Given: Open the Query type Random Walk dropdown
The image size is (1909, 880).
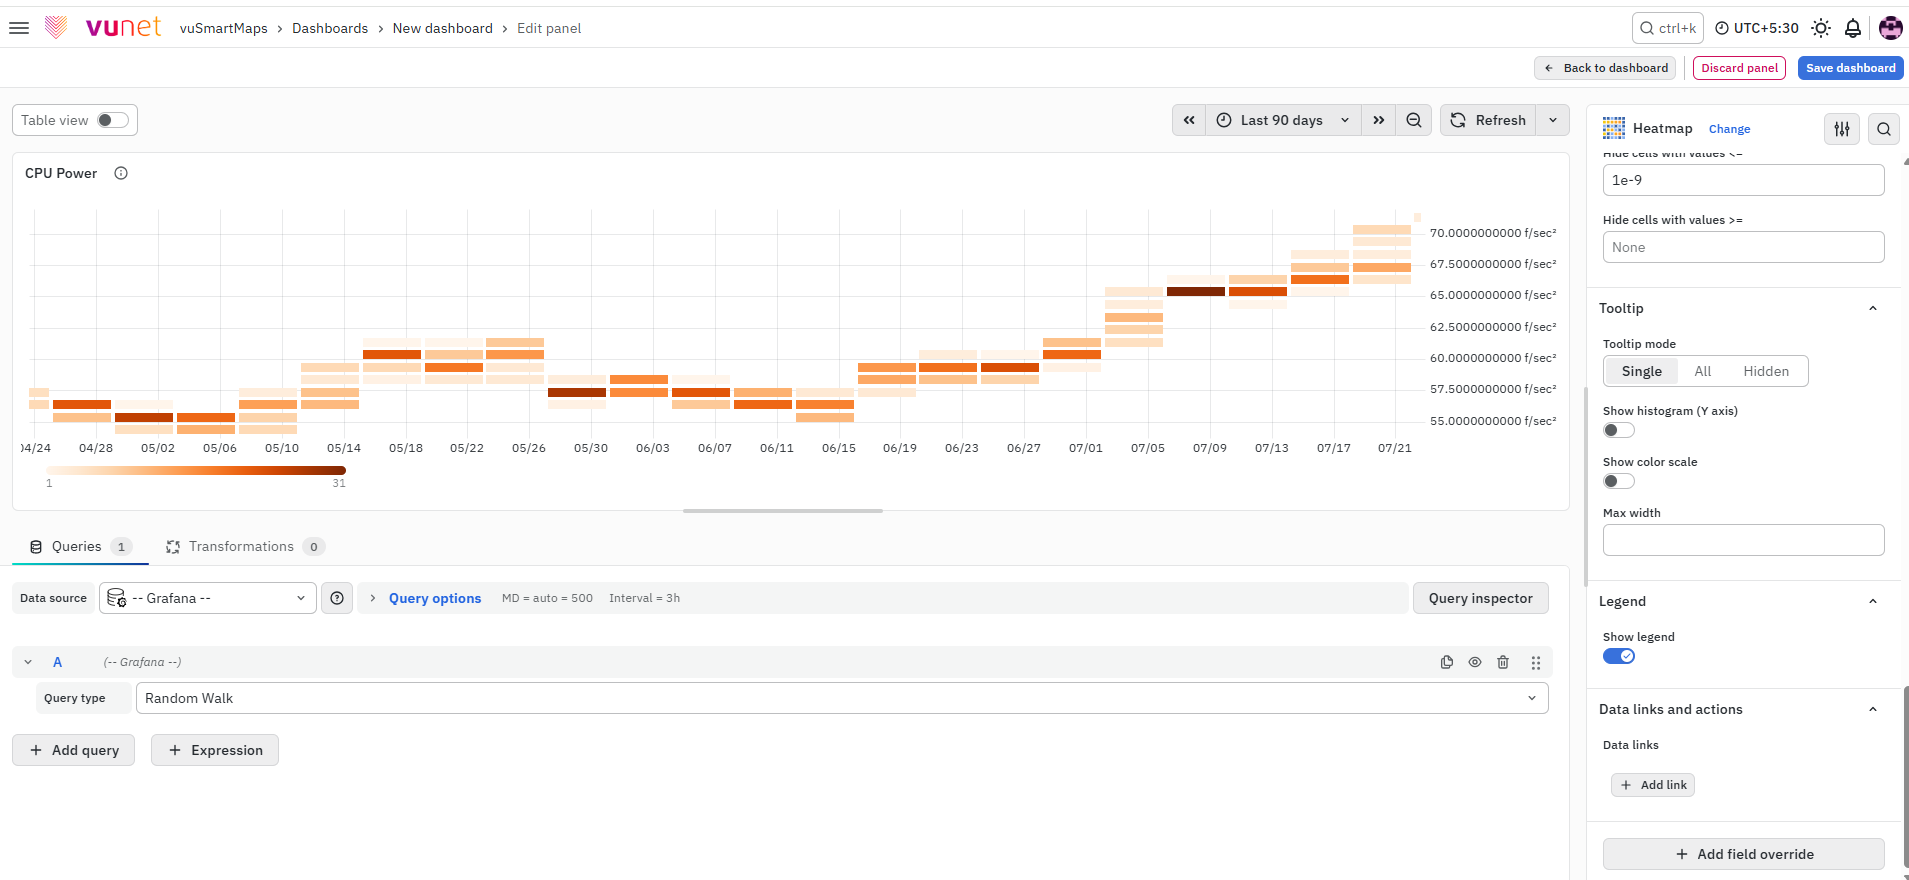Looking at the screenshot, I should [x=842, y=698].
